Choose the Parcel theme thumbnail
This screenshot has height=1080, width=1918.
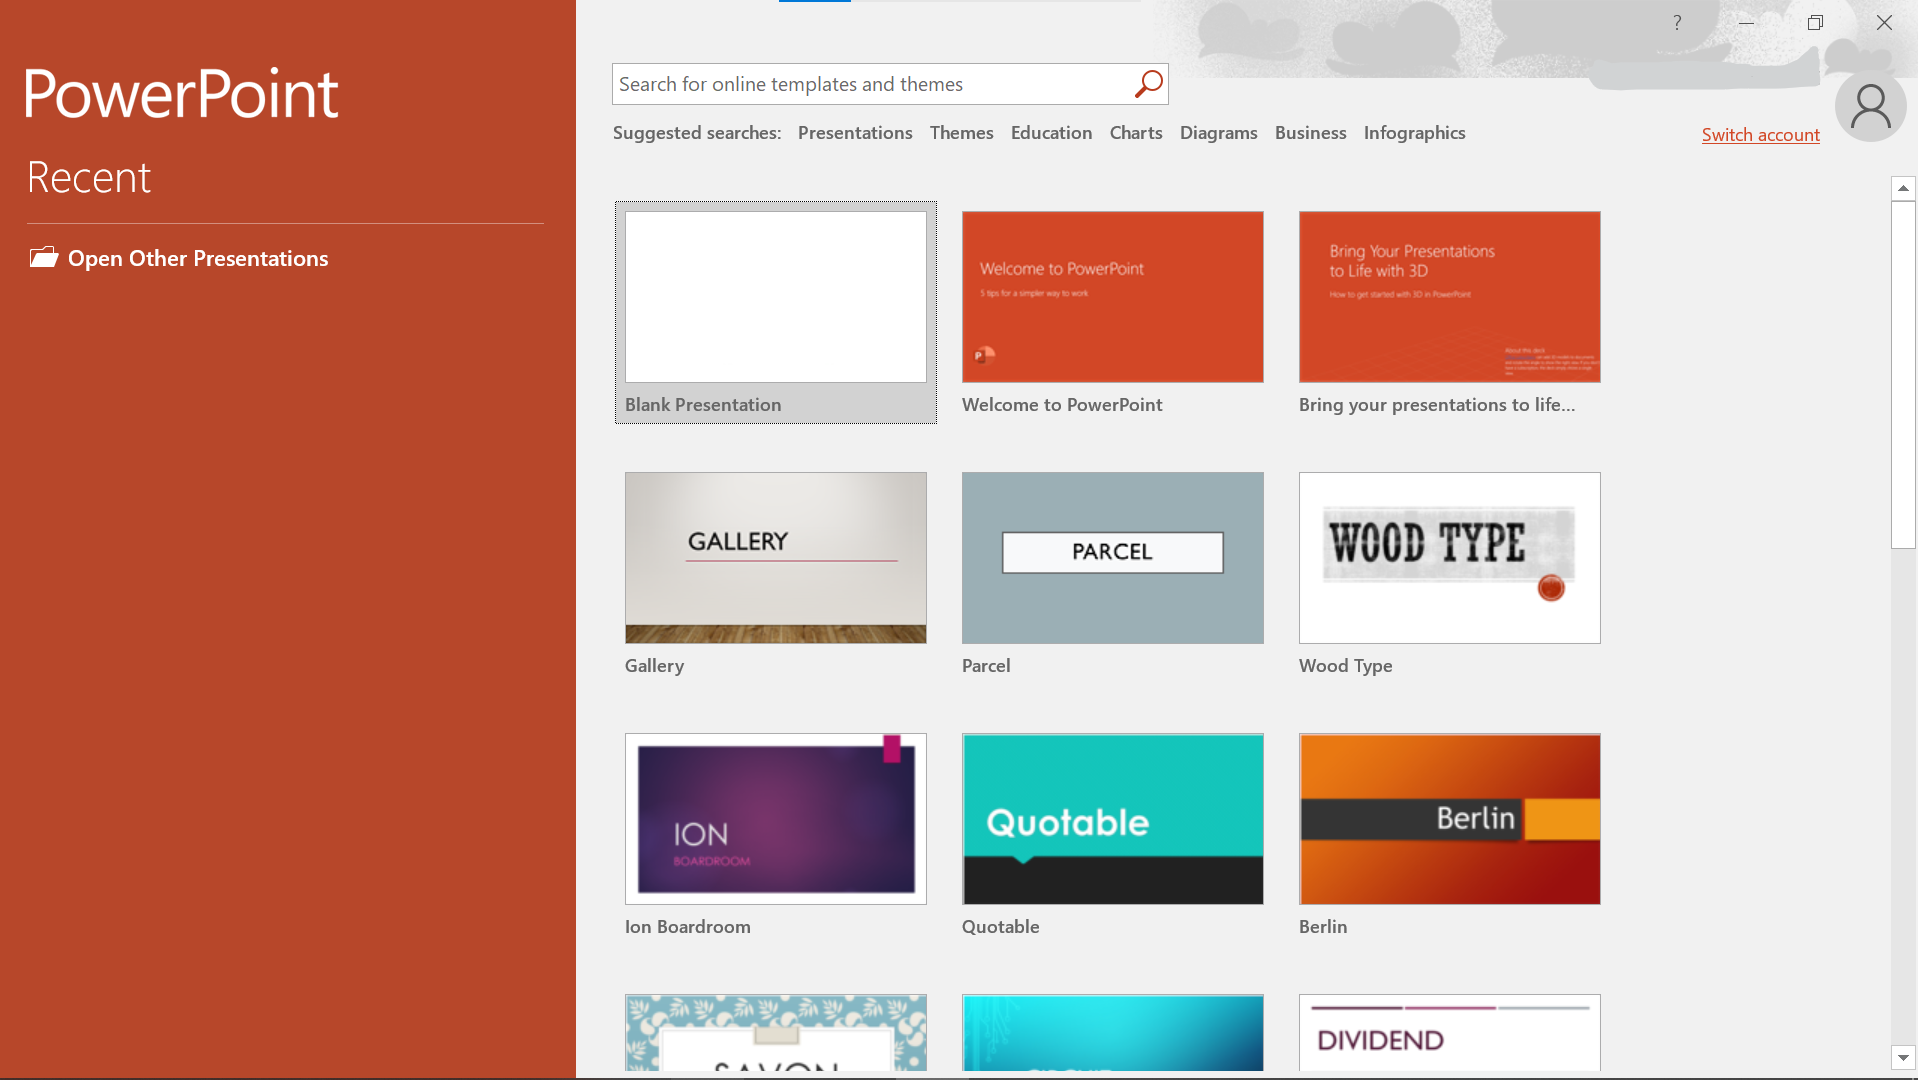tap(1113, 558)
